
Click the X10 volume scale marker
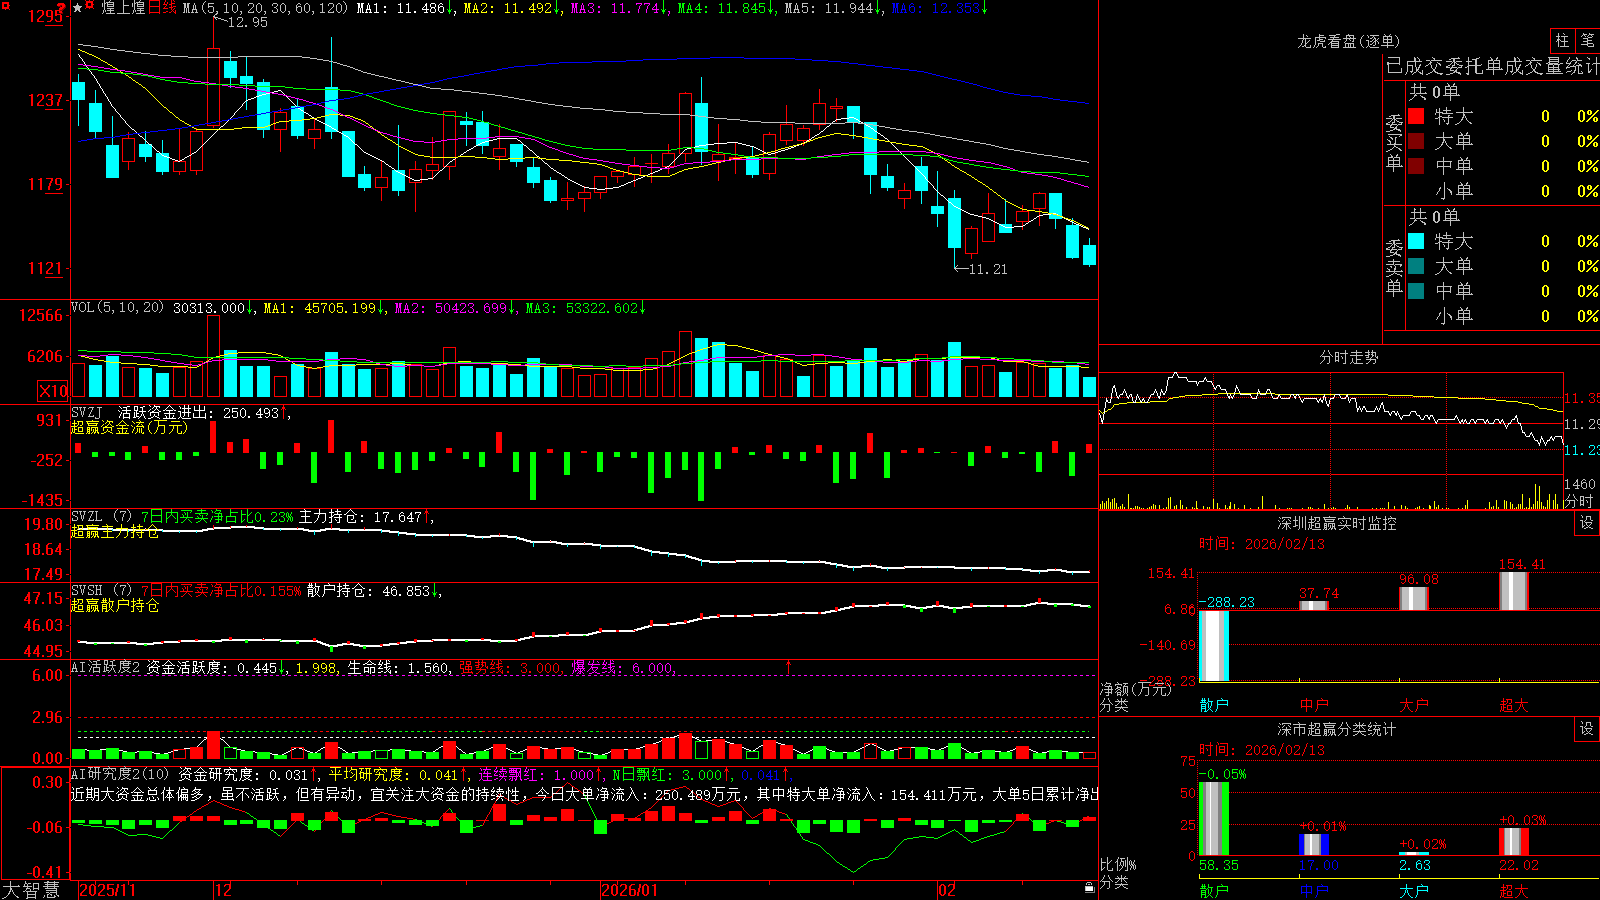(x=52, y=391)
